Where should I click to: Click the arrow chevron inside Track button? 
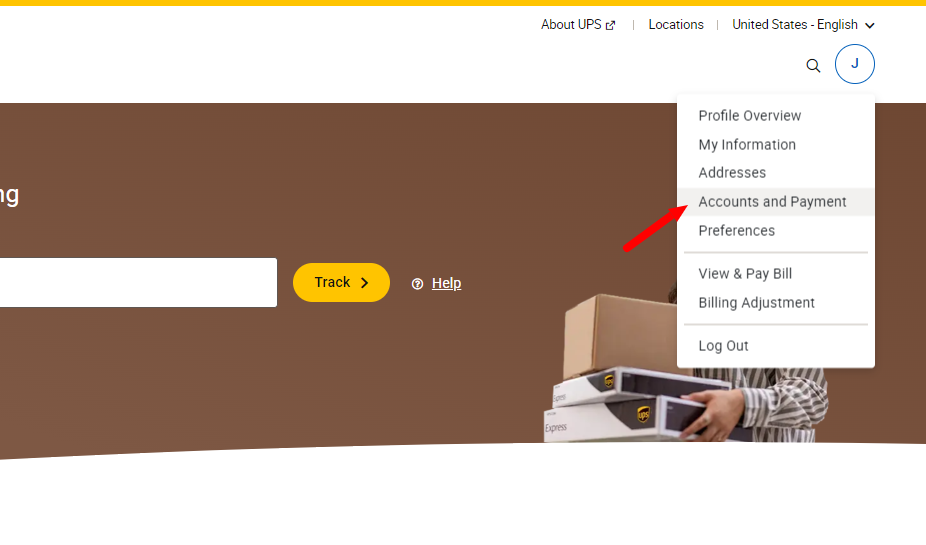point(364,283)
